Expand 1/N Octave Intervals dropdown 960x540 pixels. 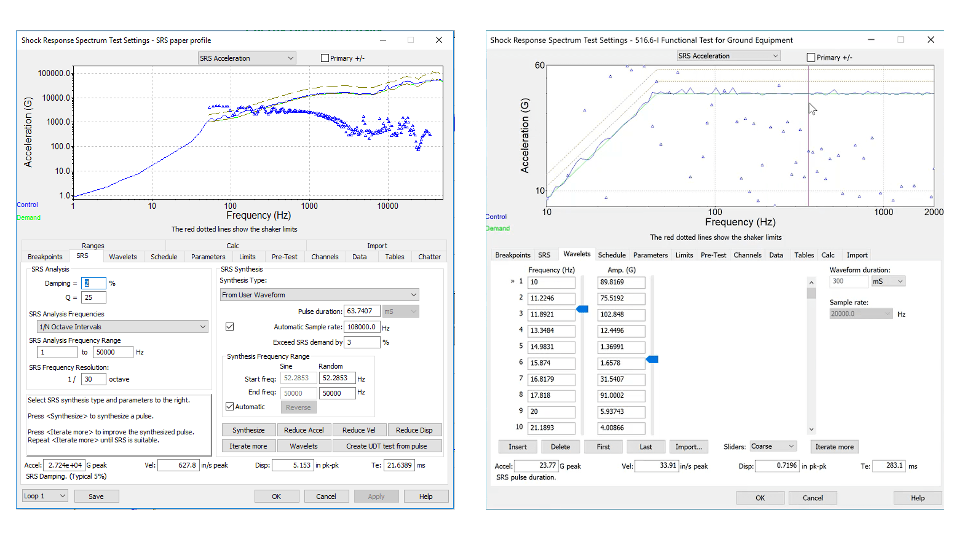coord(122,327)
